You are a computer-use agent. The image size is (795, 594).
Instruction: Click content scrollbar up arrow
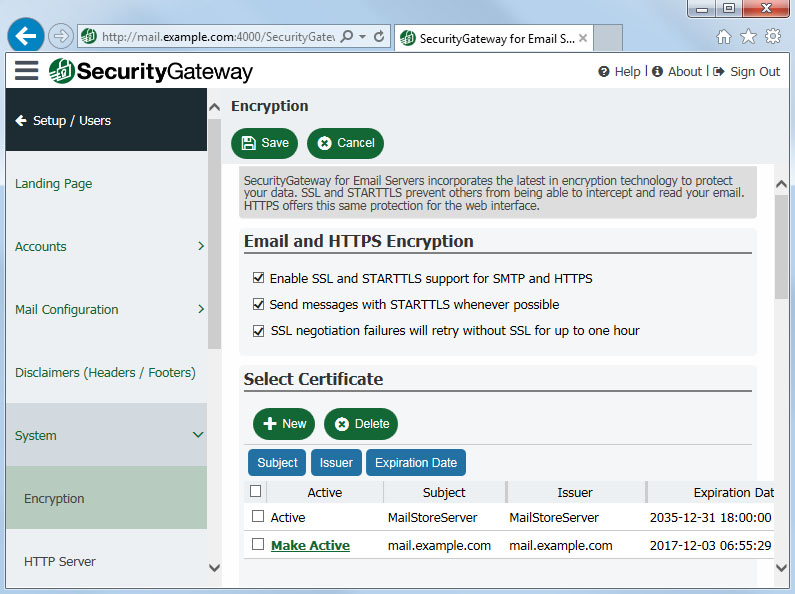coord(781,184)
